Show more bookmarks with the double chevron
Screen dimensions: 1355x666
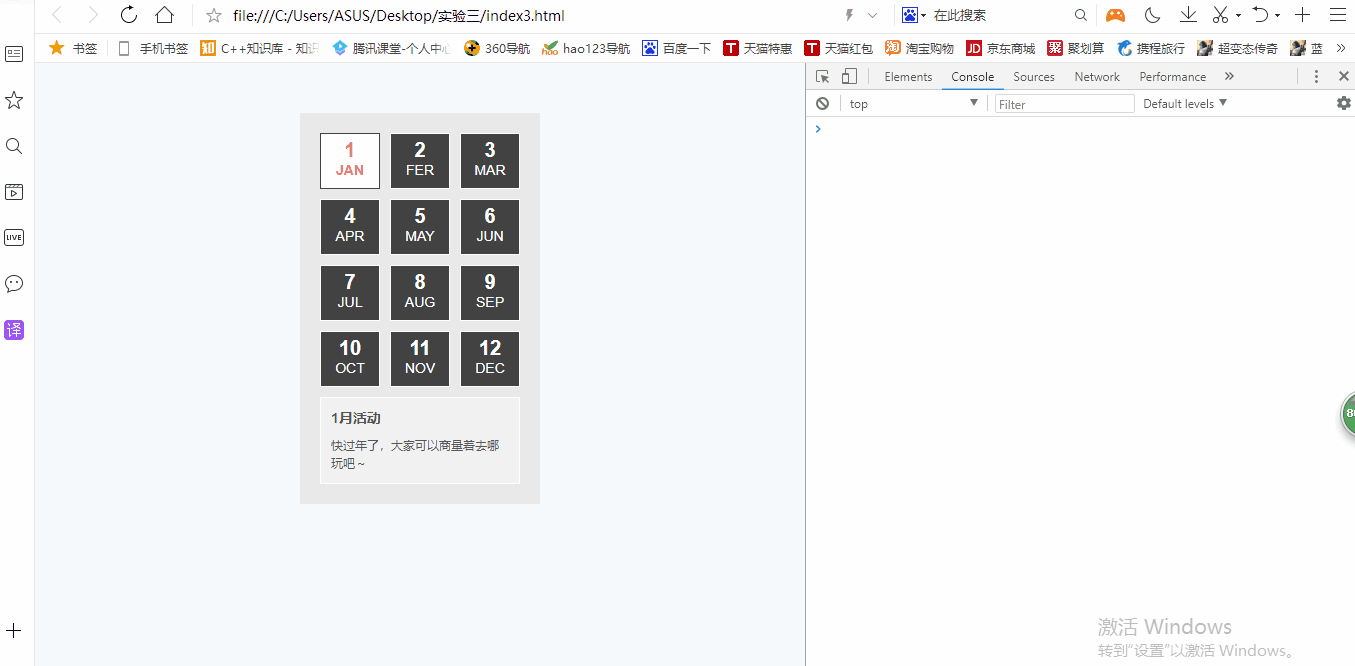(x=1340, y=48)
